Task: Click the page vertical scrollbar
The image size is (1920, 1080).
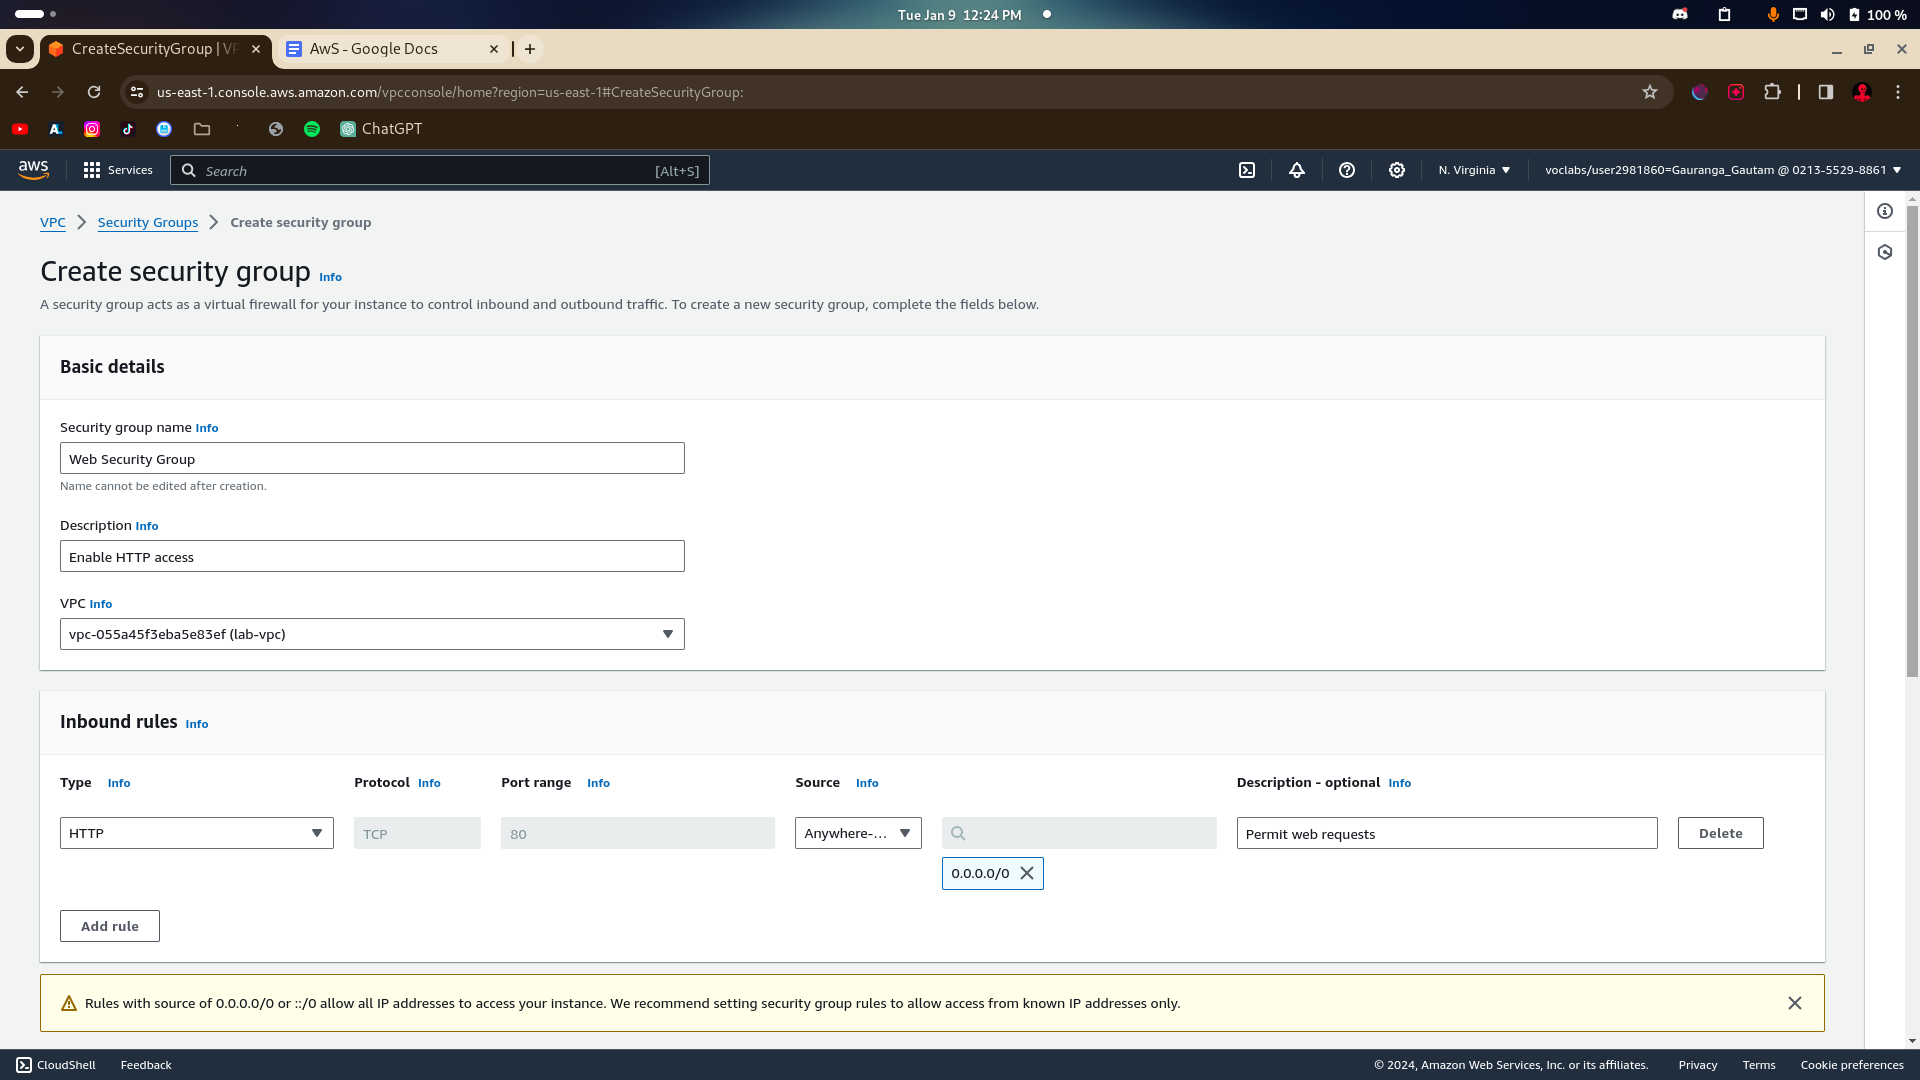Action: pyautogui.click(x=1912, y=440)
